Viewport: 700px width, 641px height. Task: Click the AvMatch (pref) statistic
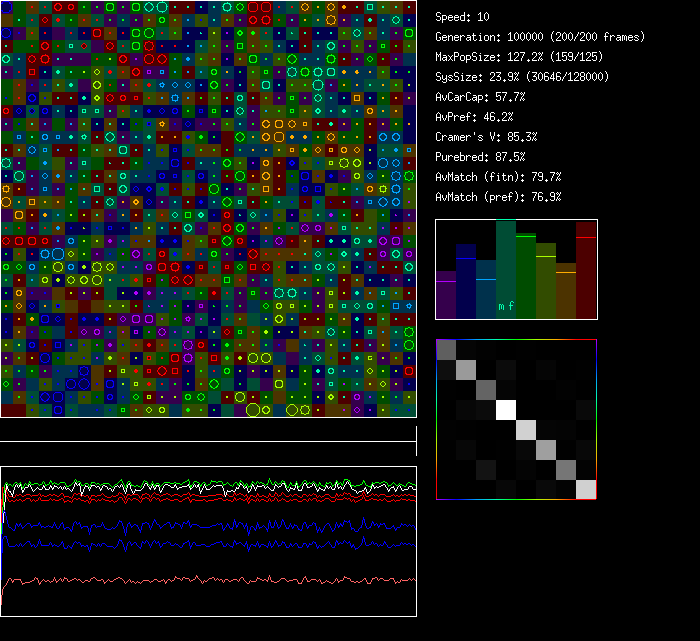tap(498, 197)
